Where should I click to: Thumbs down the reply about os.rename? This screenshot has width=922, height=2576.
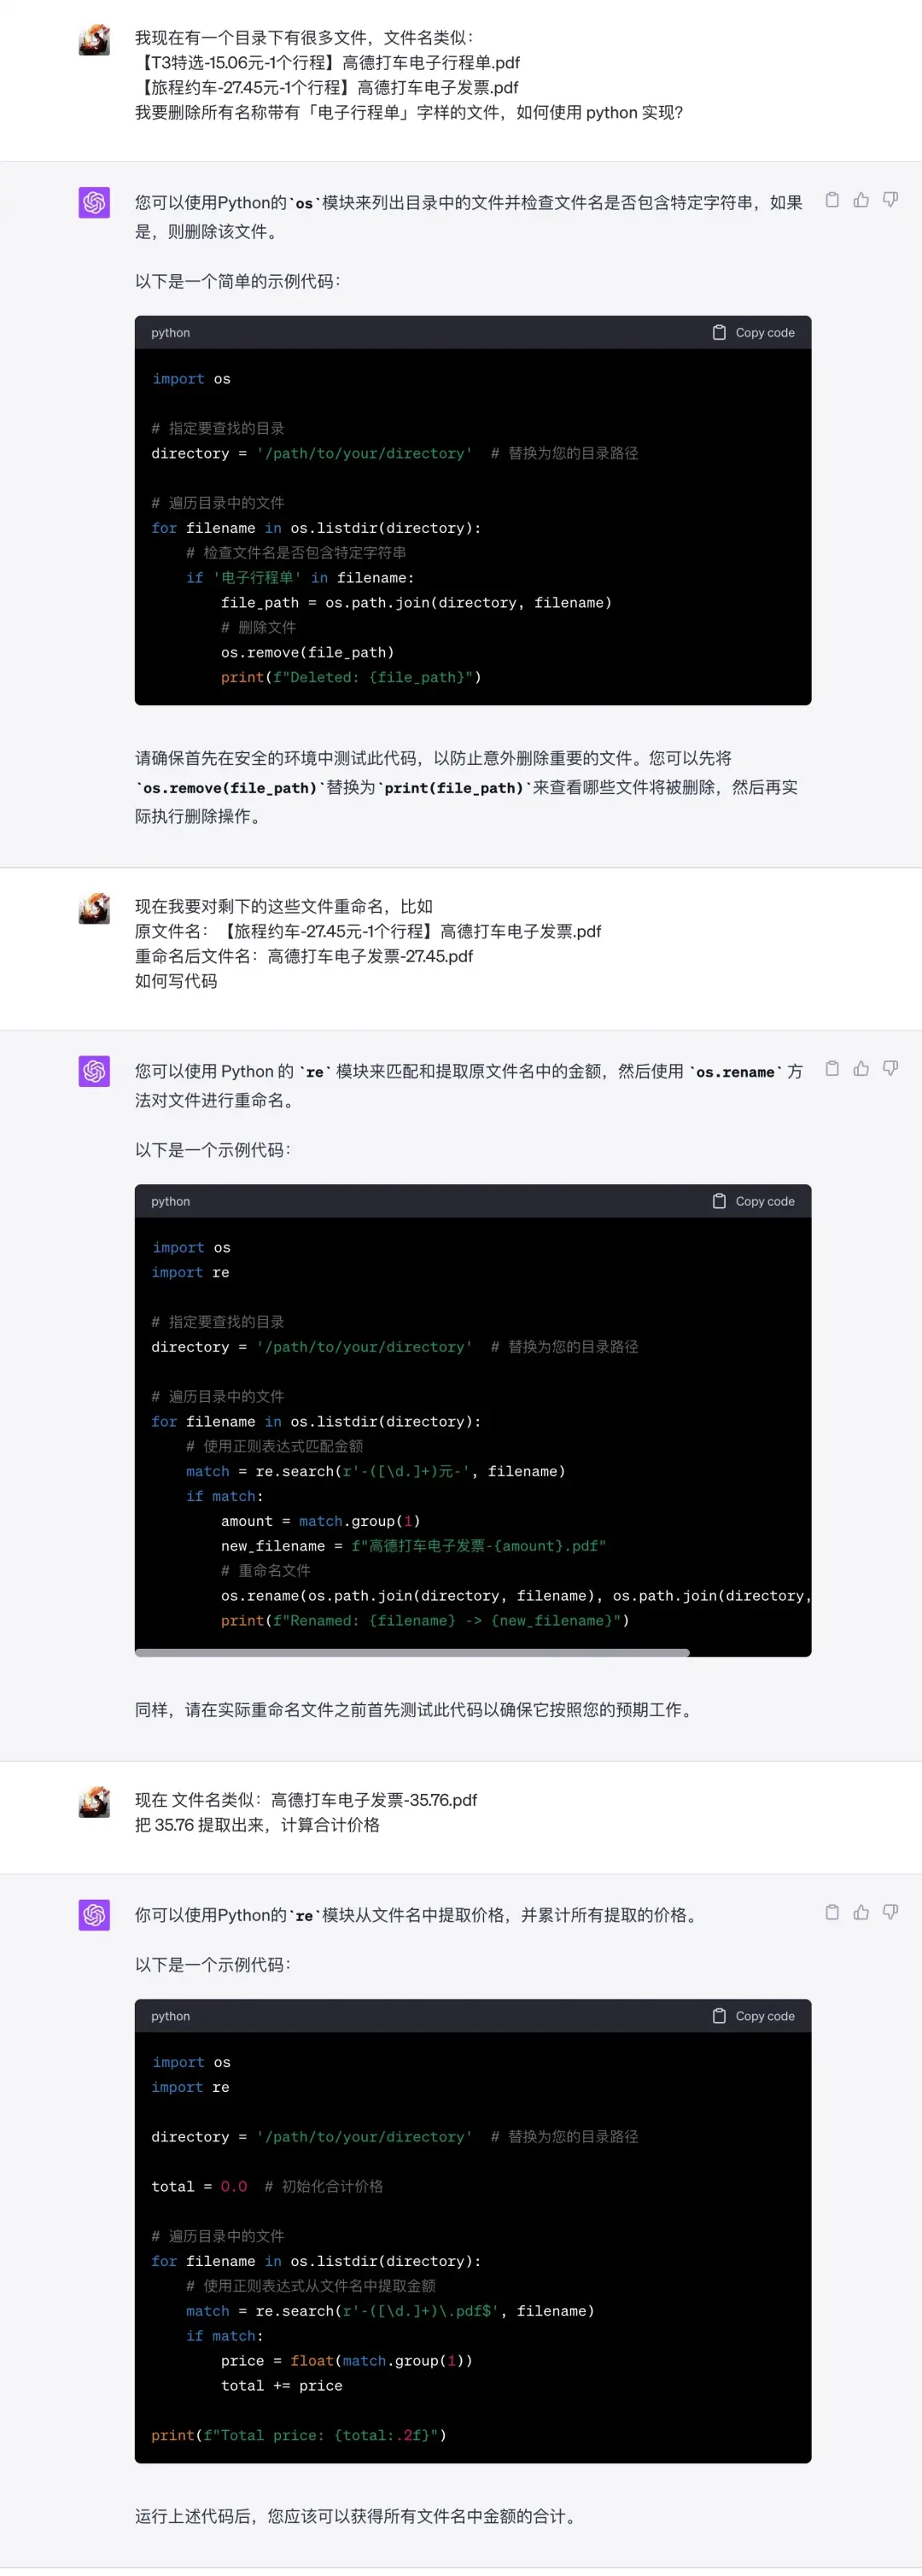pos(890,1068)
